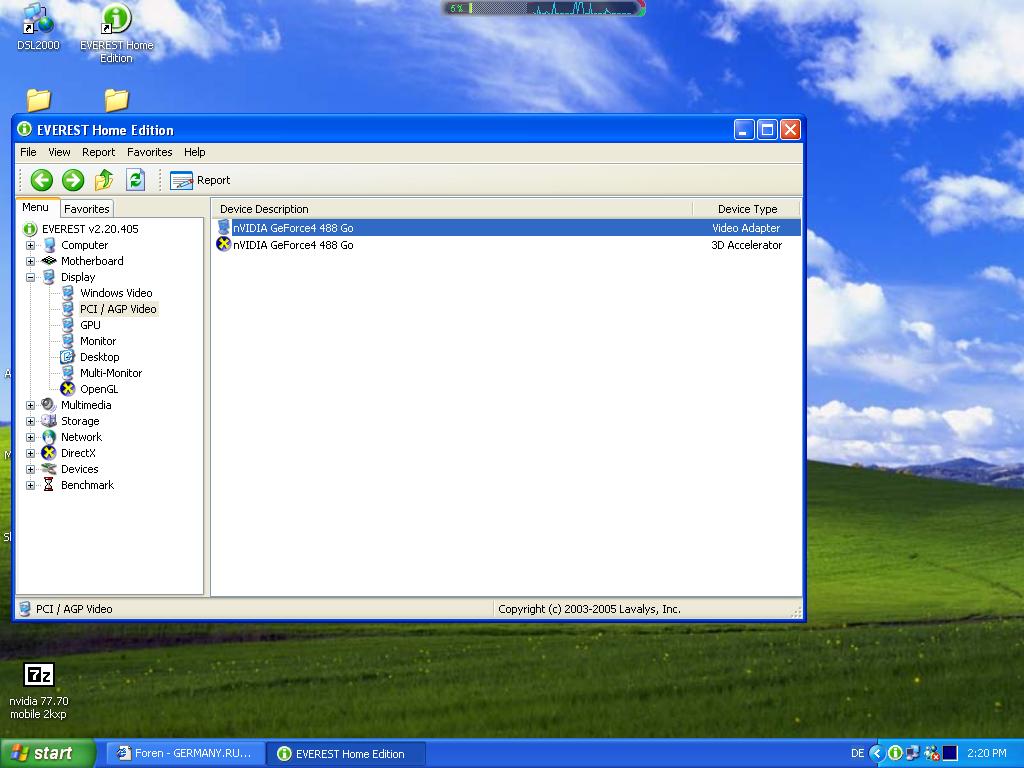1024x768 pixels.
Task: Collapse the Display tree node
Action: (x=30, y=278)
